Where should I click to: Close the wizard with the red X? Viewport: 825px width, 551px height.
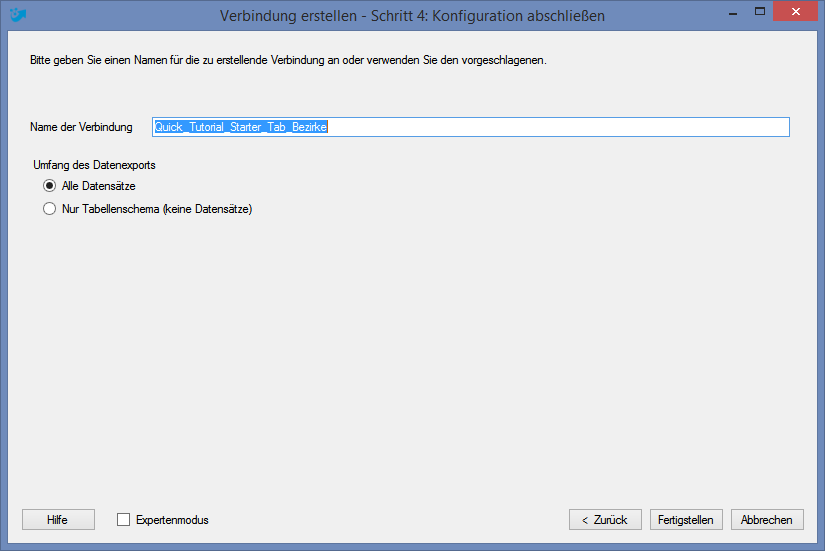point(796,12)
